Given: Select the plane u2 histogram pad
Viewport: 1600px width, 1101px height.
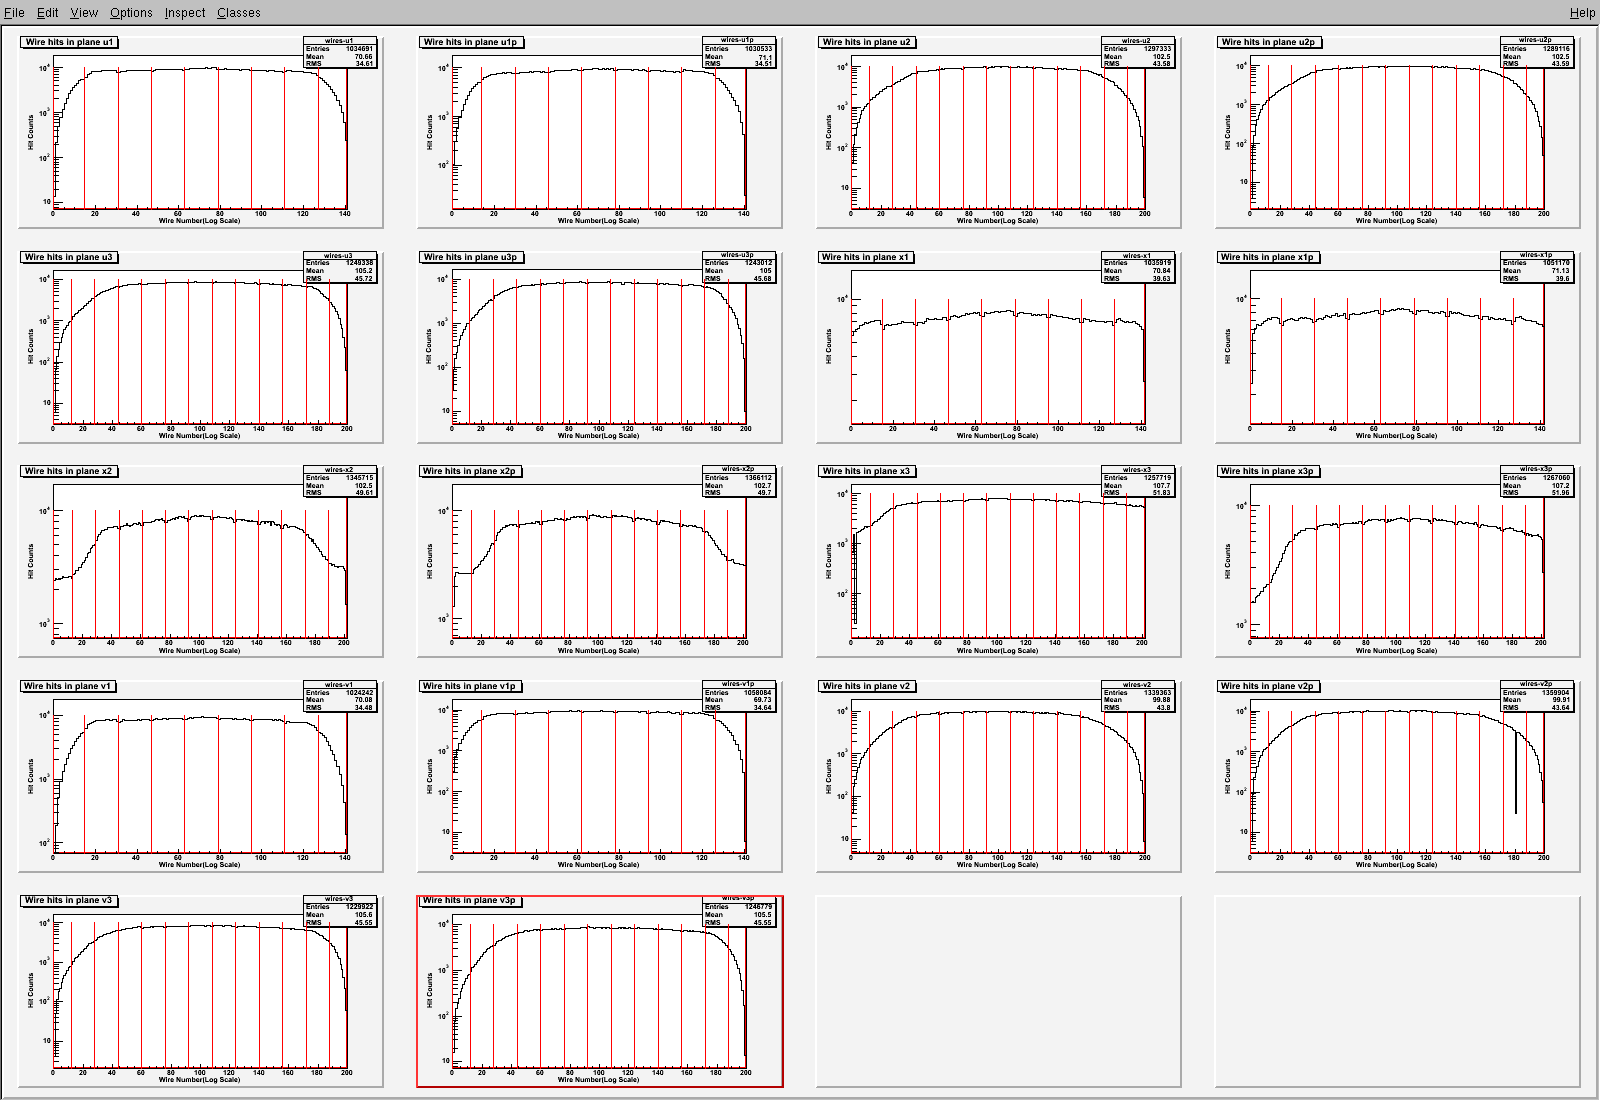Looking at the screenshot, I should click(999, 132).
